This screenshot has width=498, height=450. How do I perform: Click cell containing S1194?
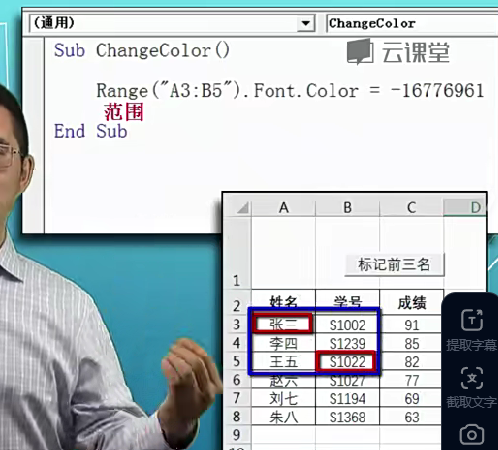click(347, 398)
